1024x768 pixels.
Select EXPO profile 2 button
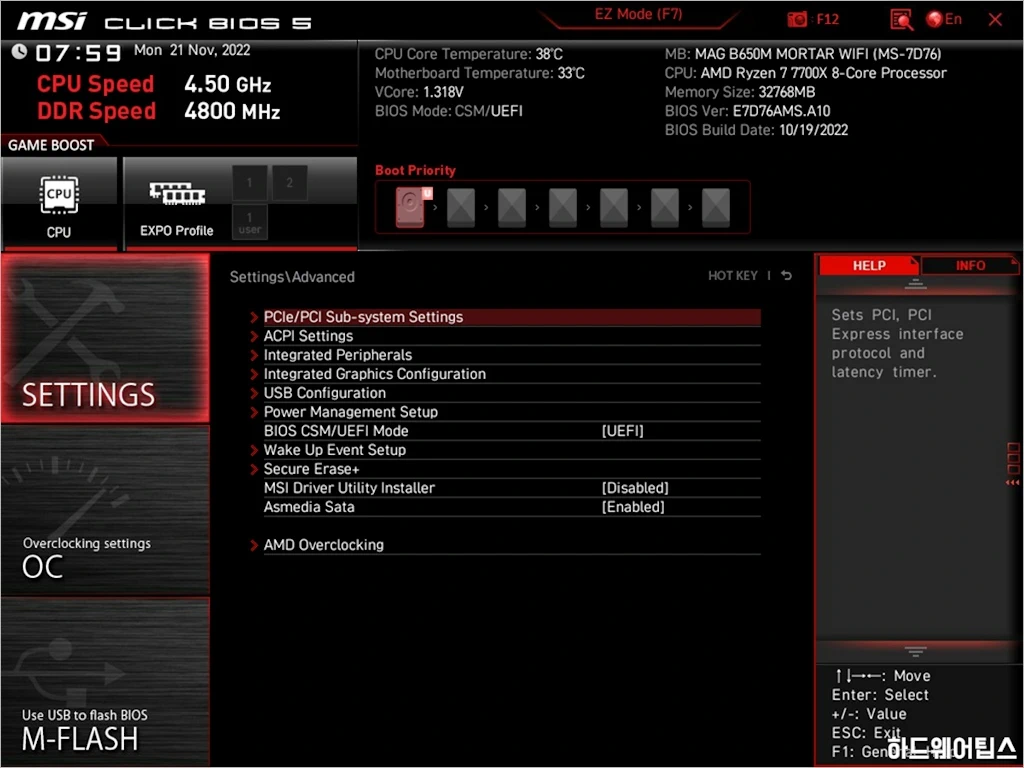289,183
